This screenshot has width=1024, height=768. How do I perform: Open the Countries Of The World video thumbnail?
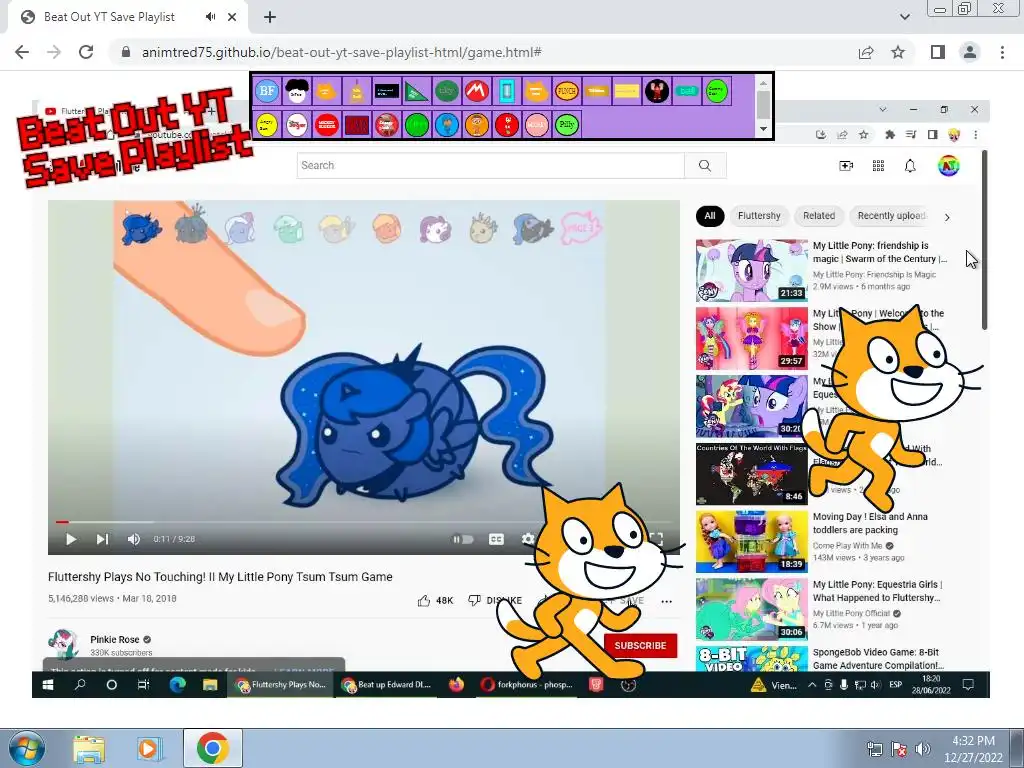point(752,474)
